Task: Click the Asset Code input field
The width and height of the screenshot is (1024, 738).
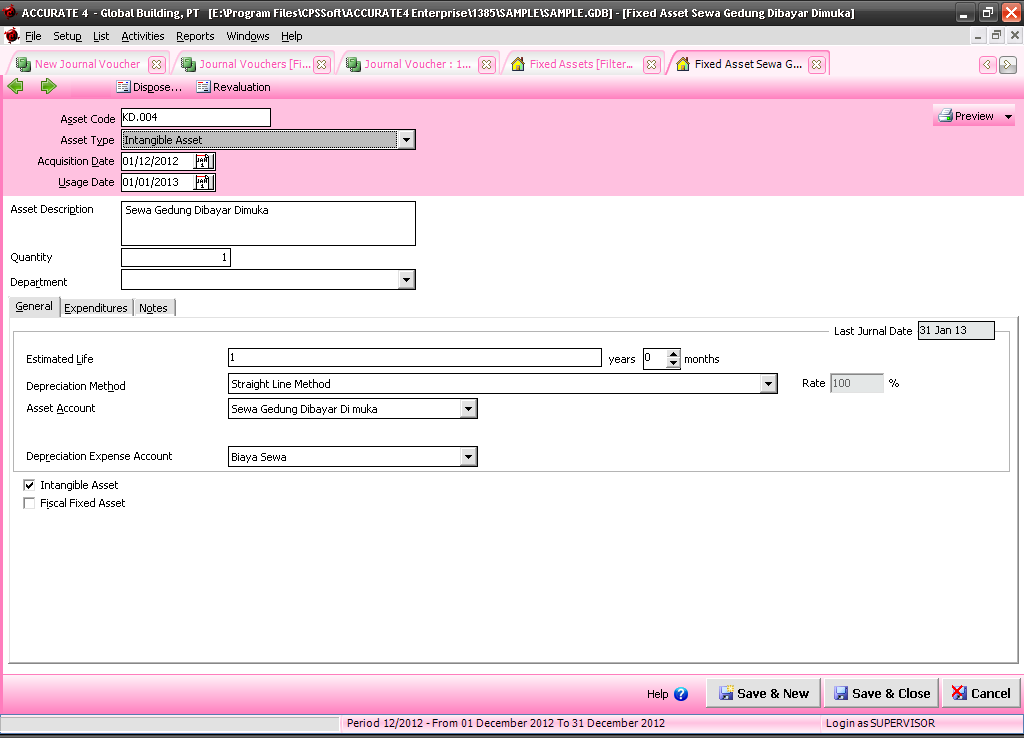Action: coord(195,118)
